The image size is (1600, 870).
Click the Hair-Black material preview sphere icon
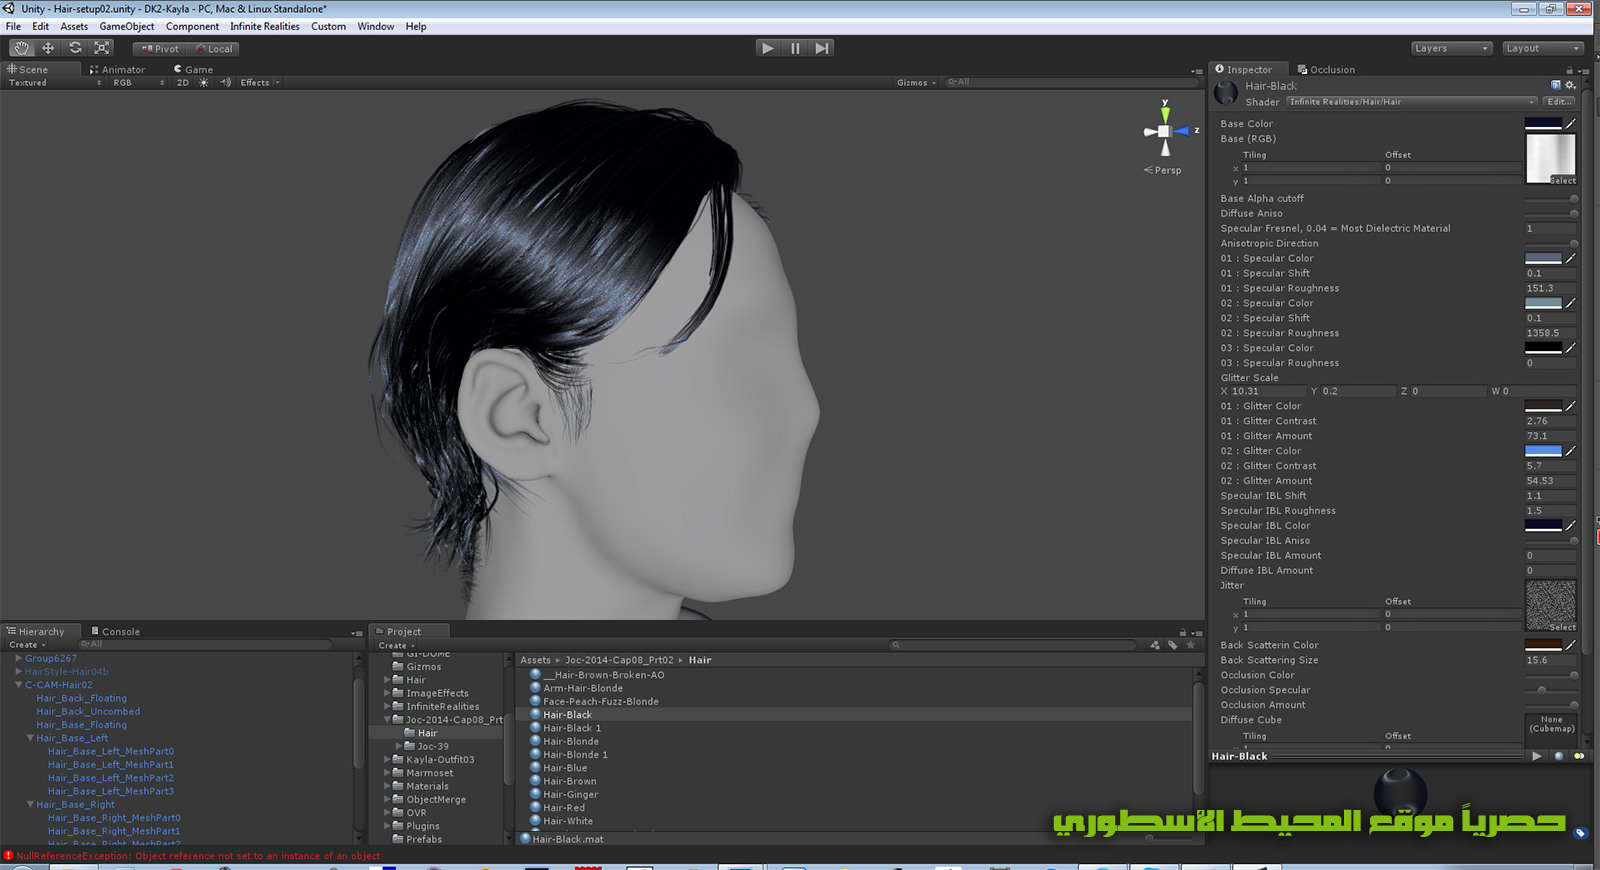[x=1226, y=93]
